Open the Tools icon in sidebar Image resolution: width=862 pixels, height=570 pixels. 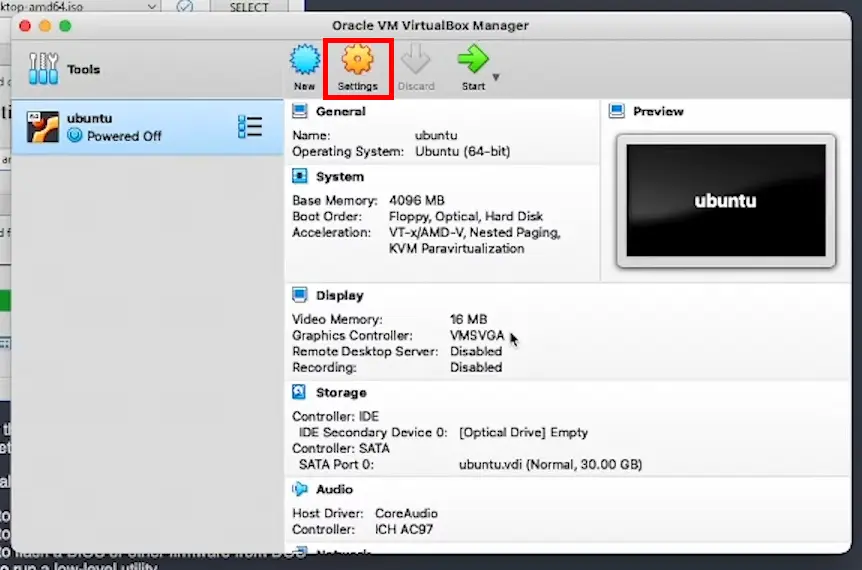click(43, 69)
